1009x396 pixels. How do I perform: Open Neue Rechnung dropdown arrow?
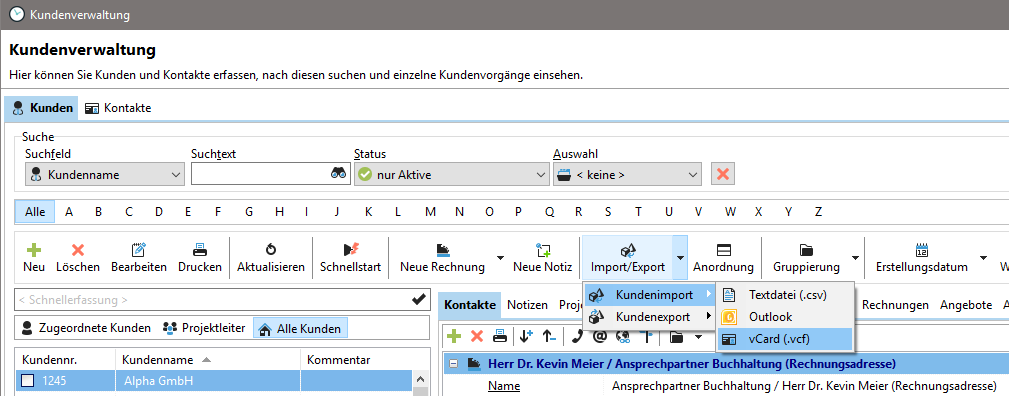500,257
